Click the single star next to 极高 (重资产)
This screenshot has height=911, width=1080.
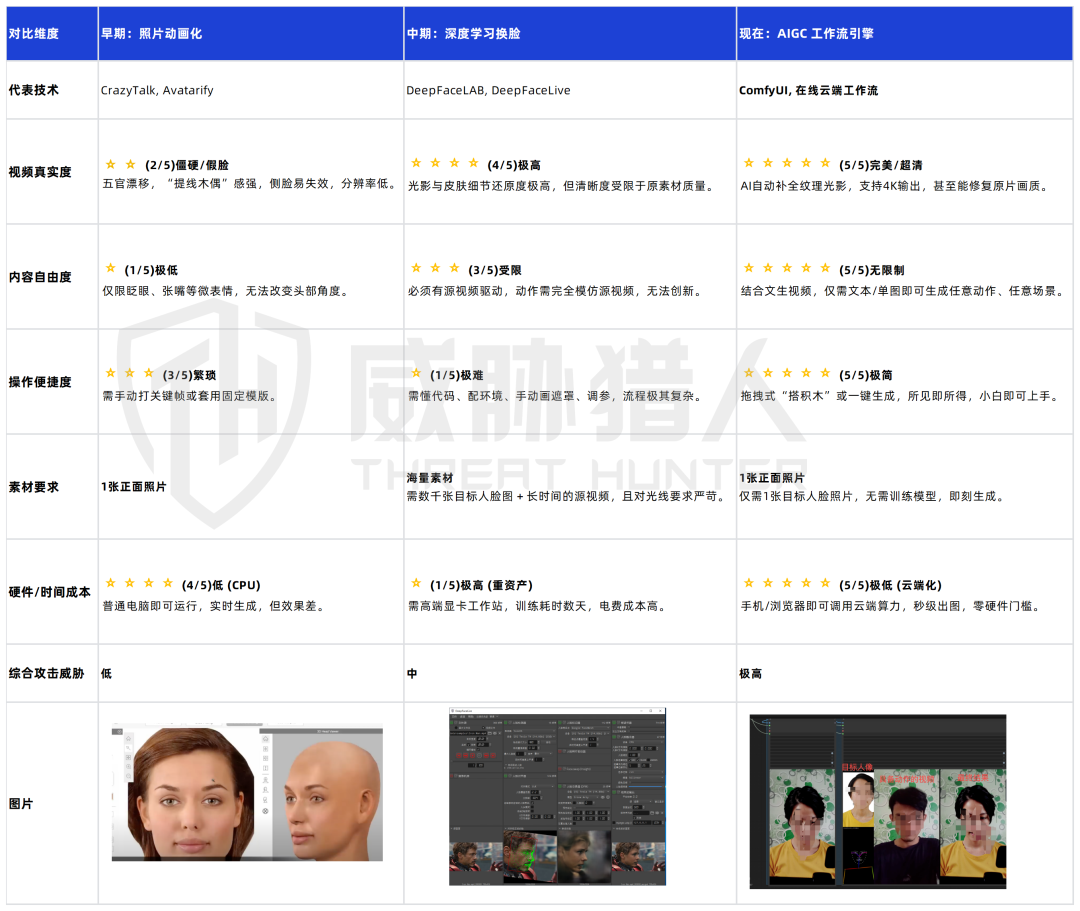click(x=416, y=584)
